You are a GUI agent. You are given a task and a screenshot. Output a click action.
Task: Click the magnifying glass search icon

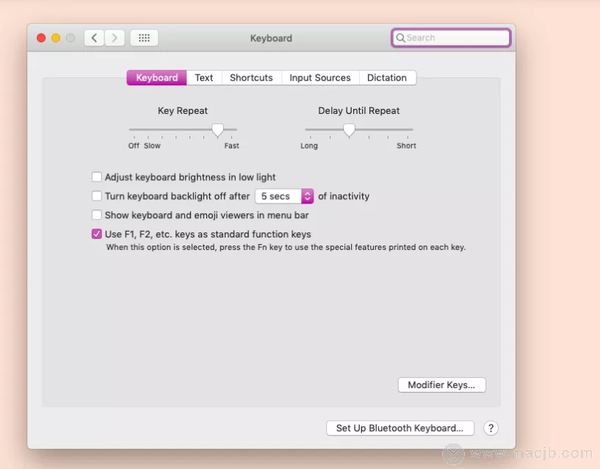[400, 38]
